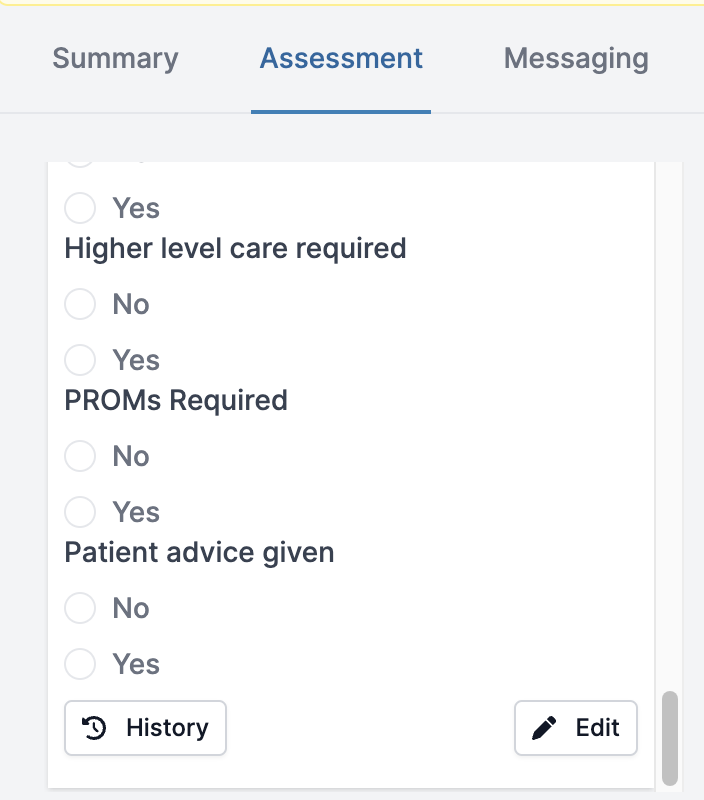
Task: Select No for Higher level care required
Action: tap(80, 304)
